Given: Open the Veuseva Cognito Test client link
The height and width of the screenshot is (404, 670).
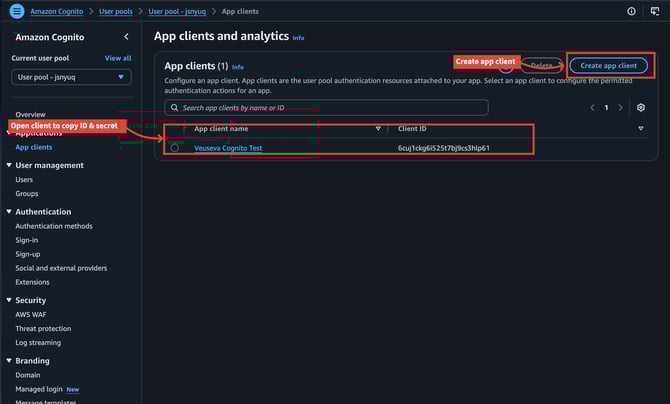Looking at the screenshot, I should pos(228,148).
